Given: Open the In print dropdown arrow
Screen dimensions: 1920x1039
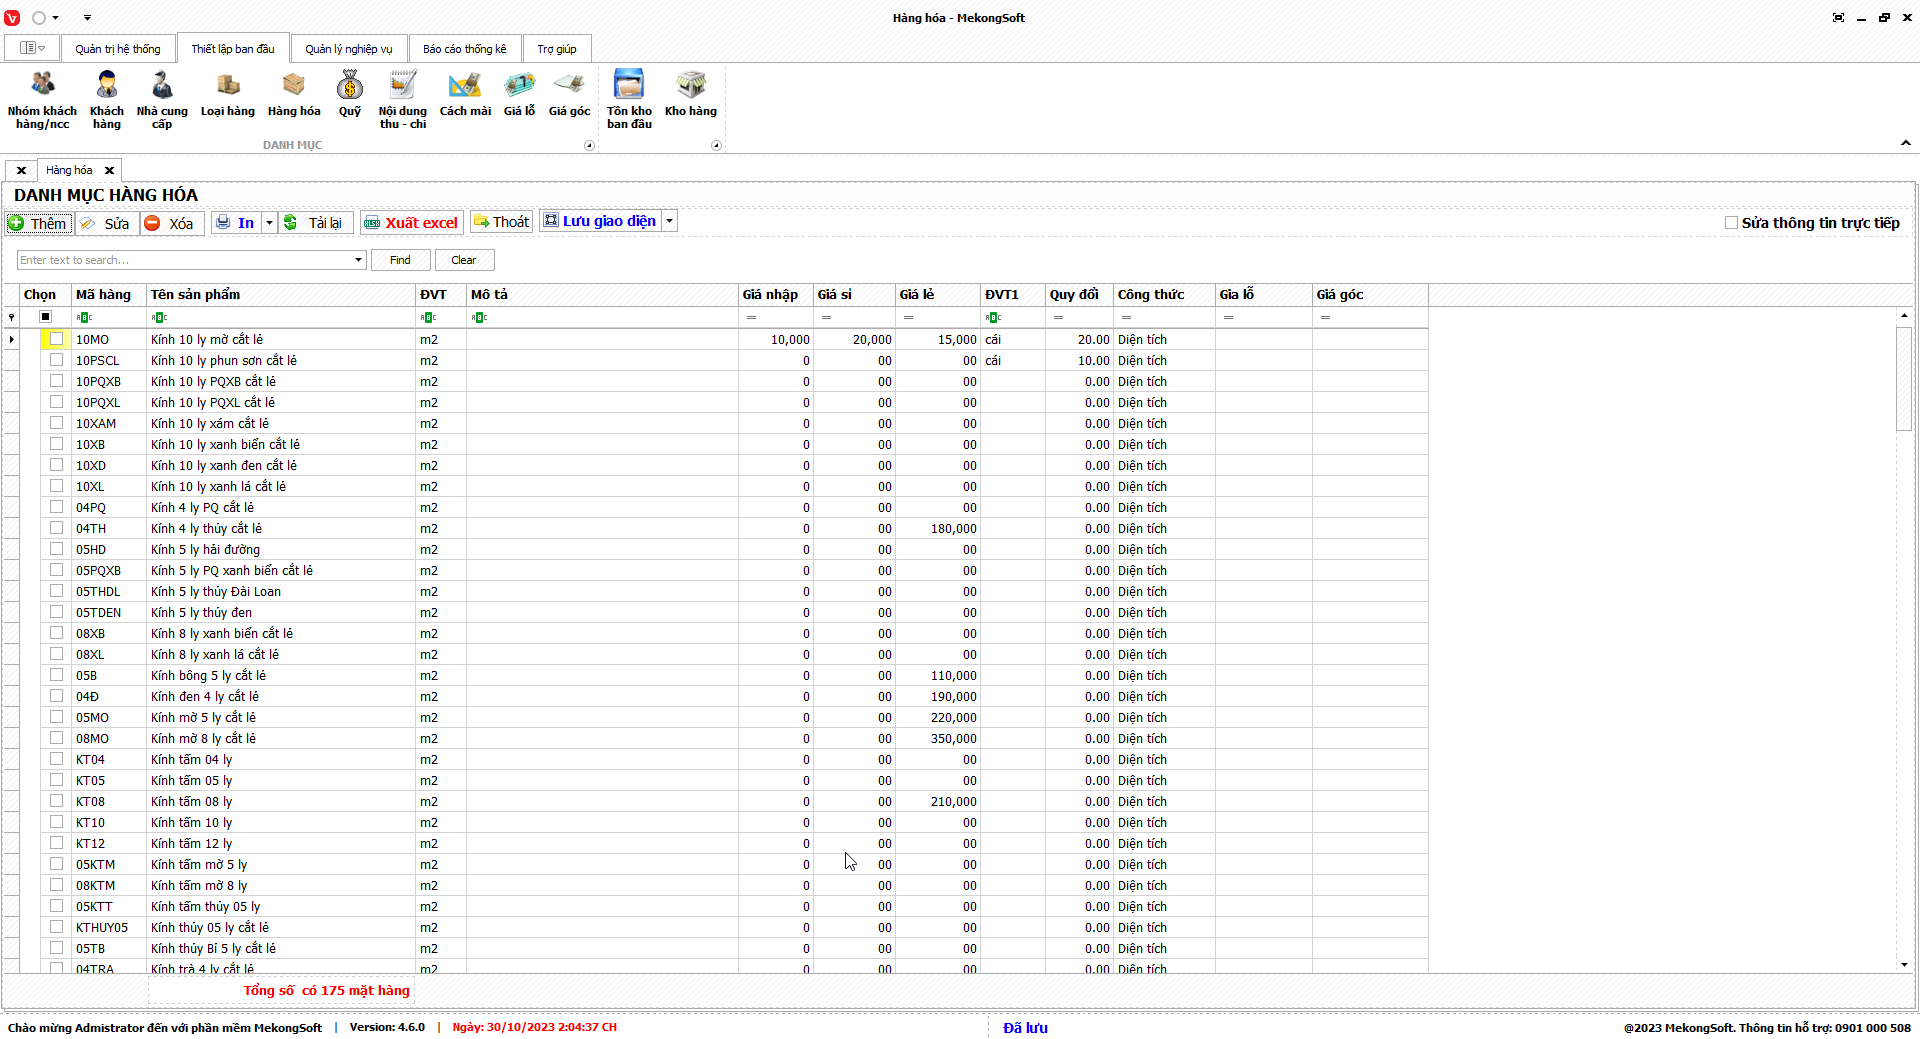Looking at the screenshot, I should (269, 223).
